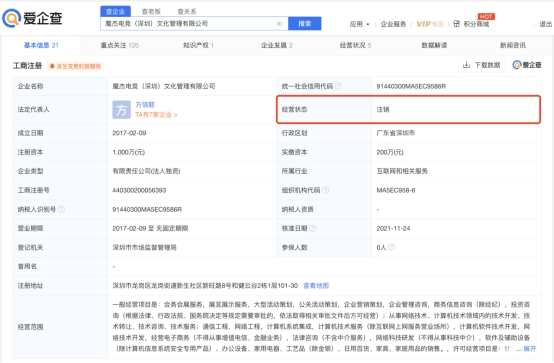
Task: Select the paid-in capital 200万(元)
Action: point(390,152)
